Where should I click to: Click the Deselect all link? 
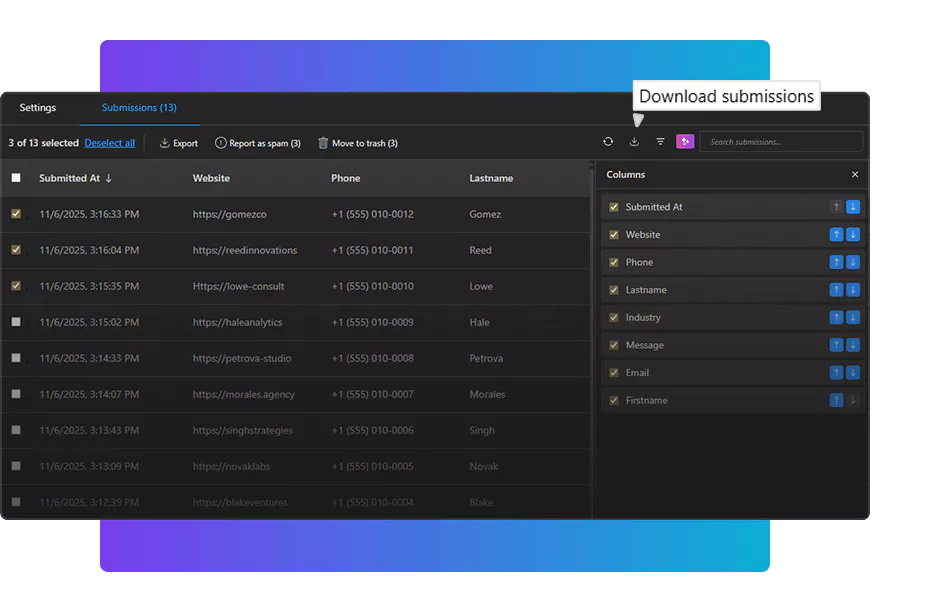pos(109,143)
